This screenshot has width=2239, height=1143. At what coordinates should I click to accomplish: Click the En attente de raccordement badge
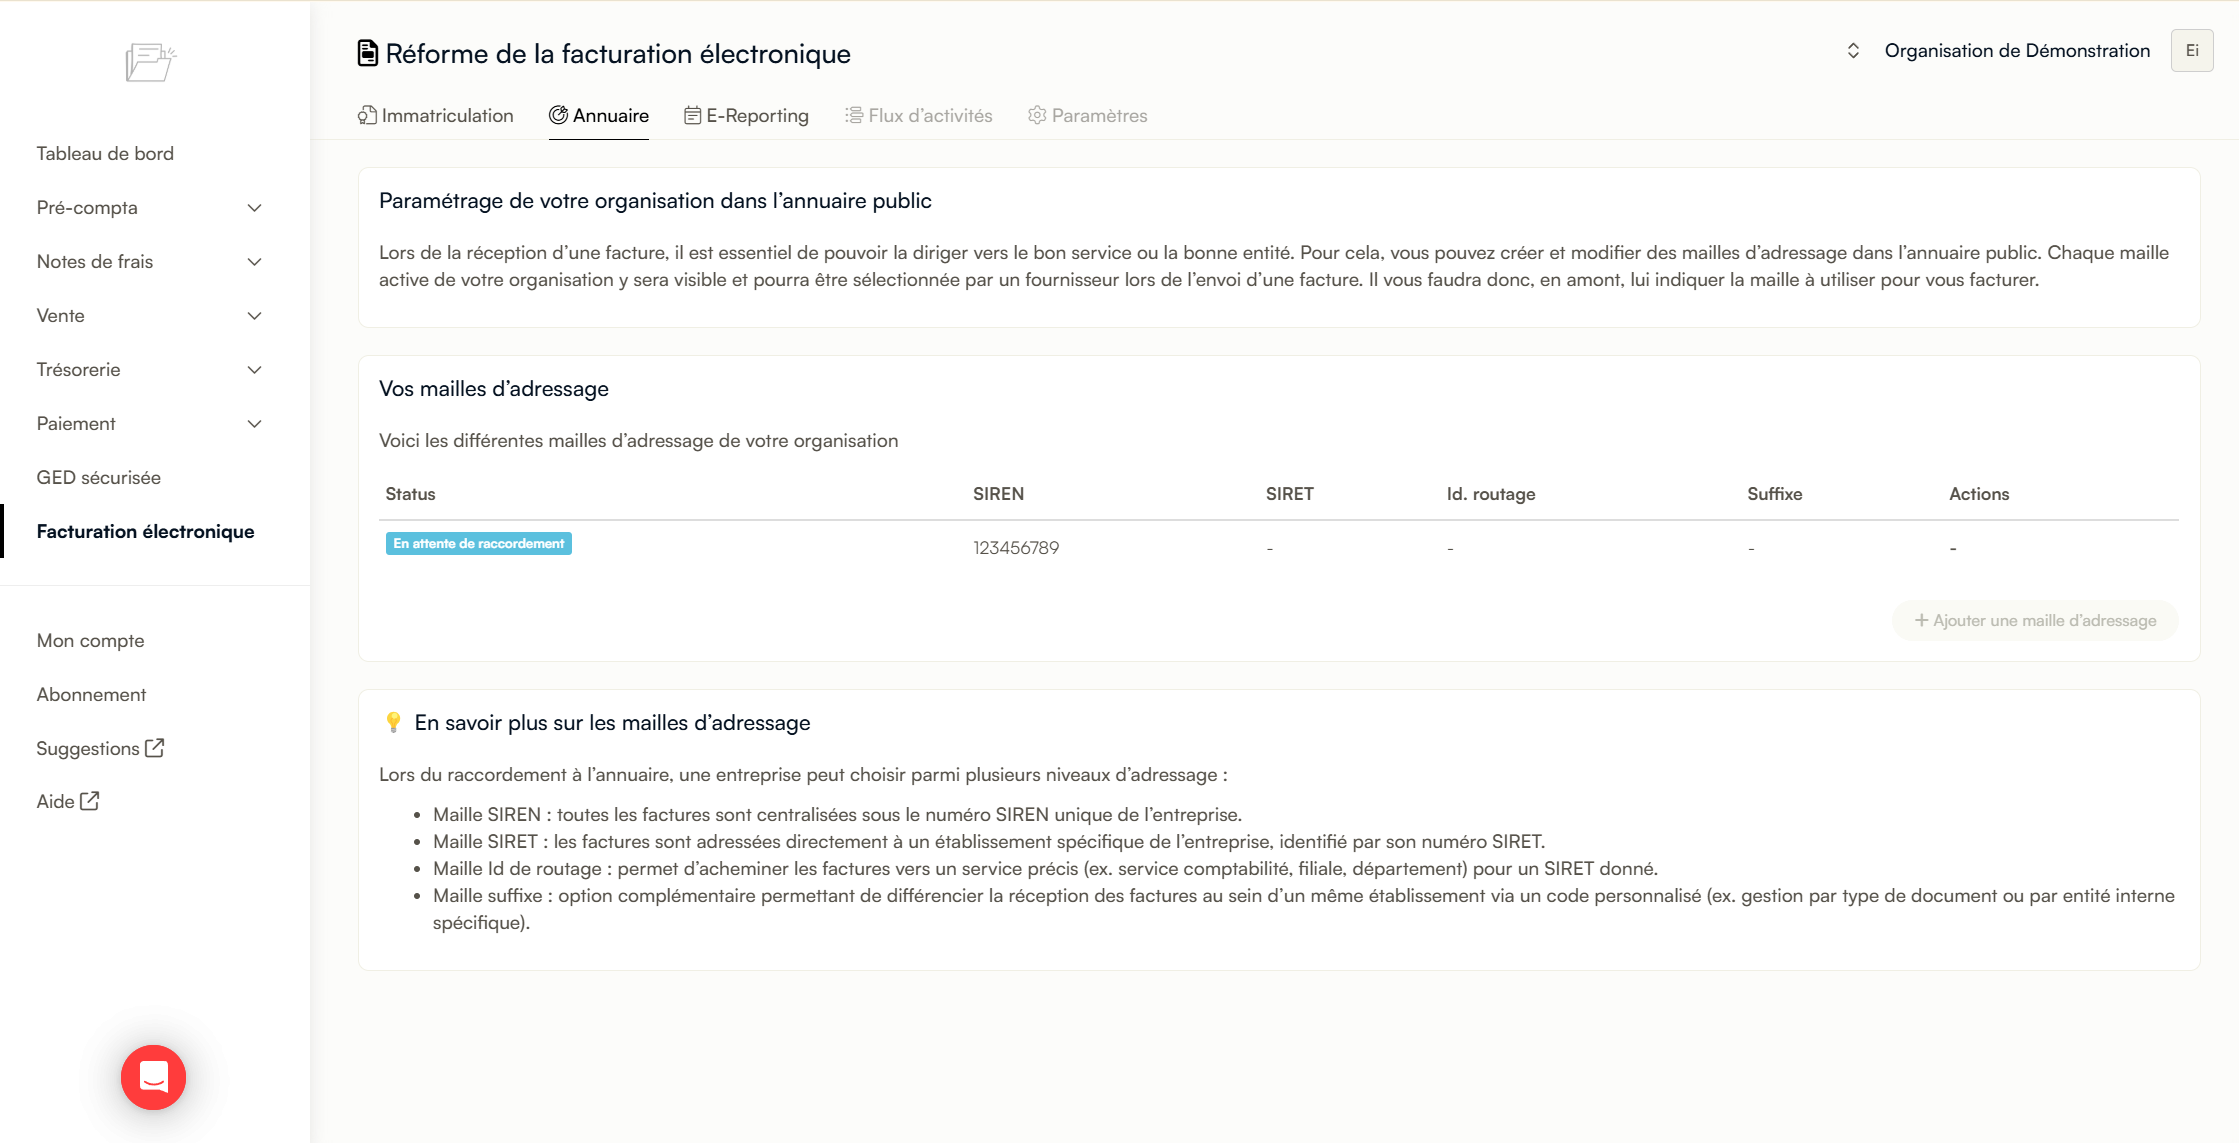pos(479,543)
